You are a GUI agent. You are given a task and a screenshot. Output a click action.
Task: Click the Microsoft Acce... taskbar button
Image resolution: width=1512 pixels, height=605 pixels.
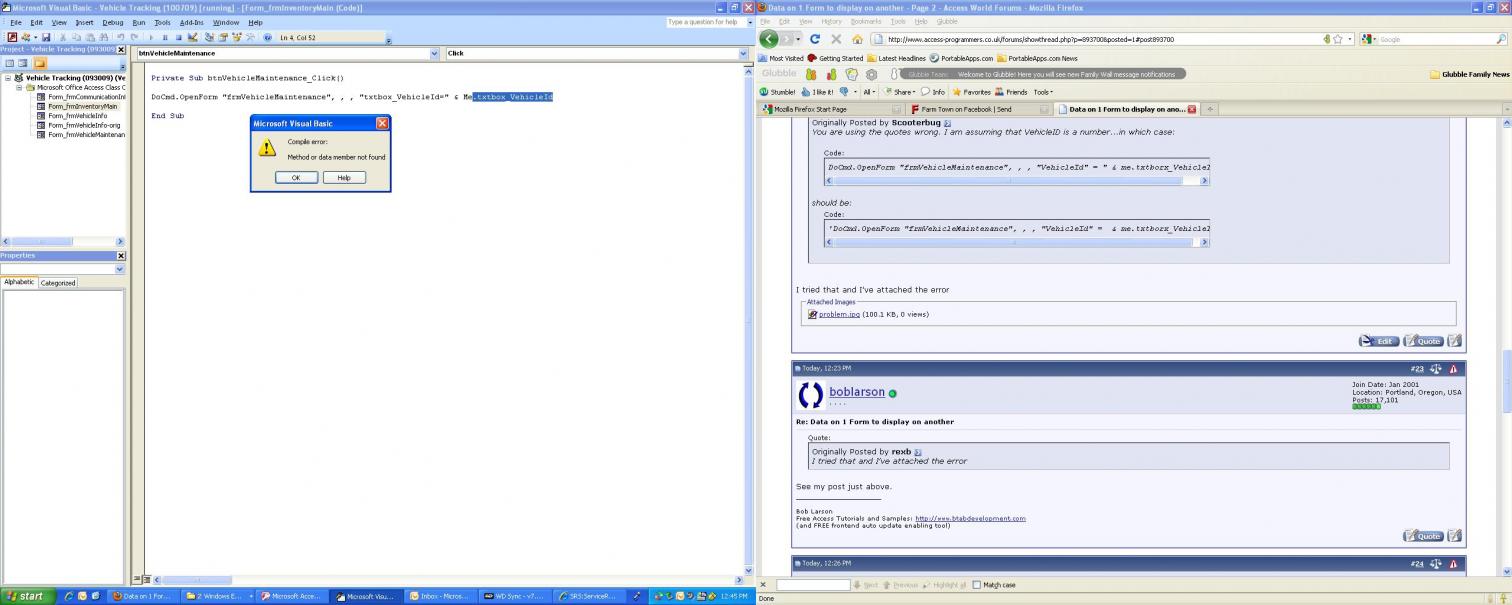pyautogui.click(x=291, y=596)
